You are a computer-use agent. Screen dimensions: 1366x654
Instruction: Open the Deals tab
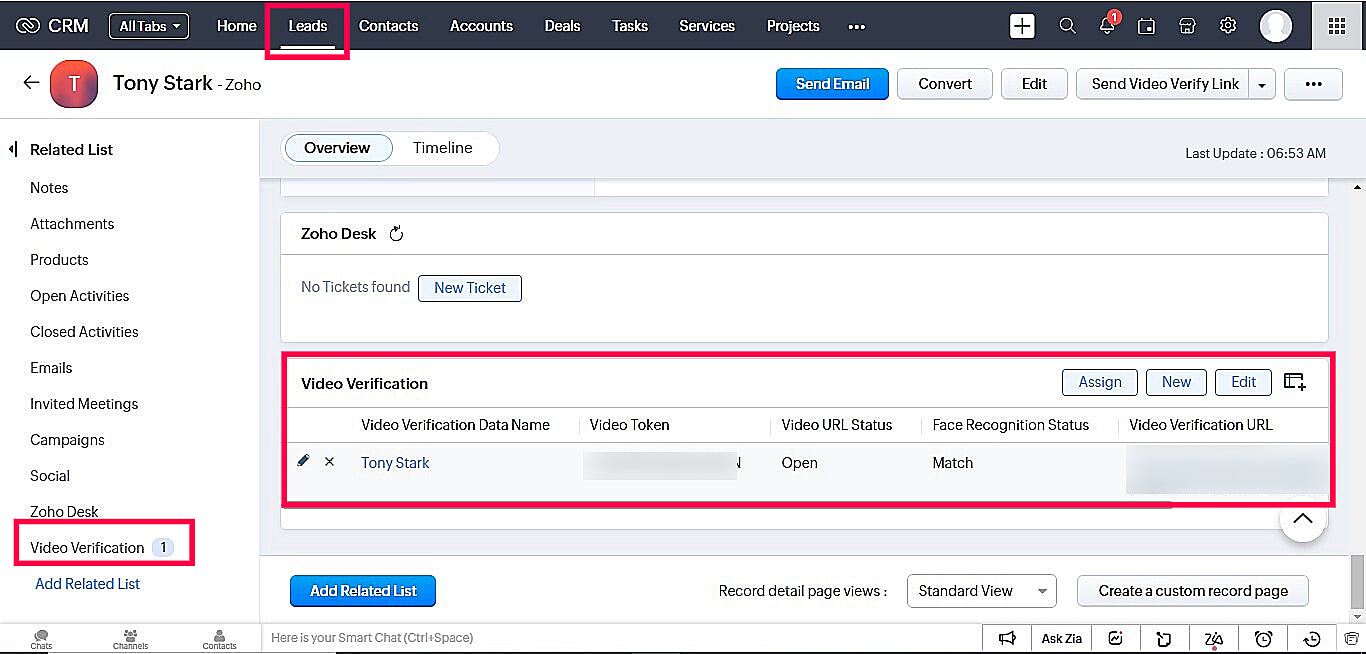(562, 26)
